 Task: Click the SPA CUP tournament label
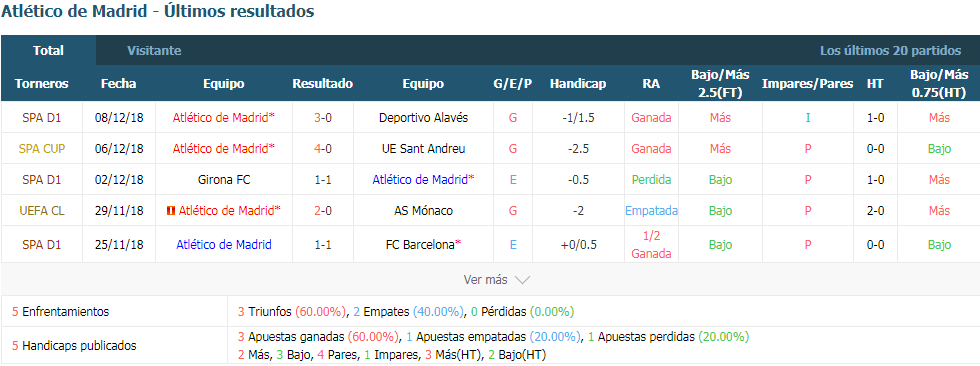coord(41,149)
